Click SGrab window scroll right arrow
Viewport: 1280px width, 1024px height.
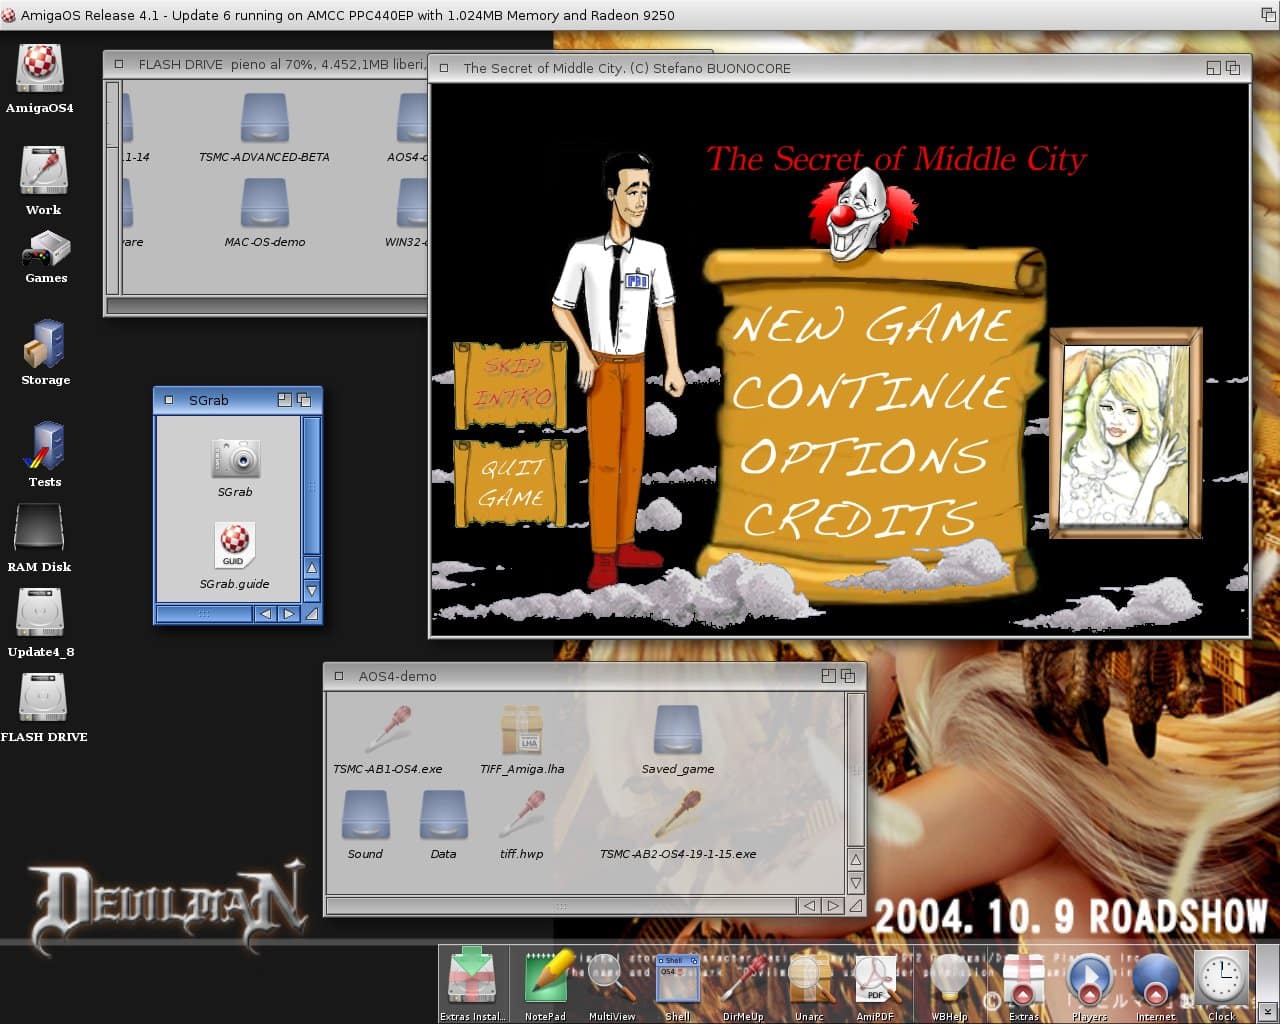tap(289, 614)
